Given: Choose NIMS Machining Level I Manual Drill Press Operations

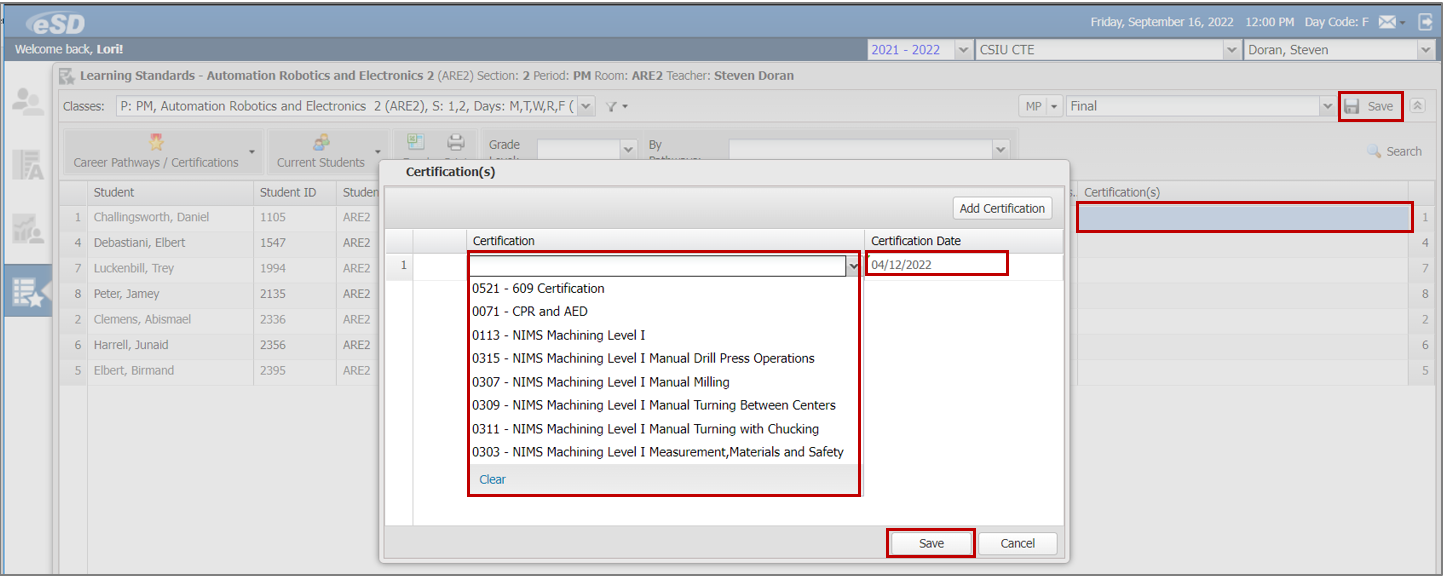Looking at the screenshot, I should (x=664, y=358).
